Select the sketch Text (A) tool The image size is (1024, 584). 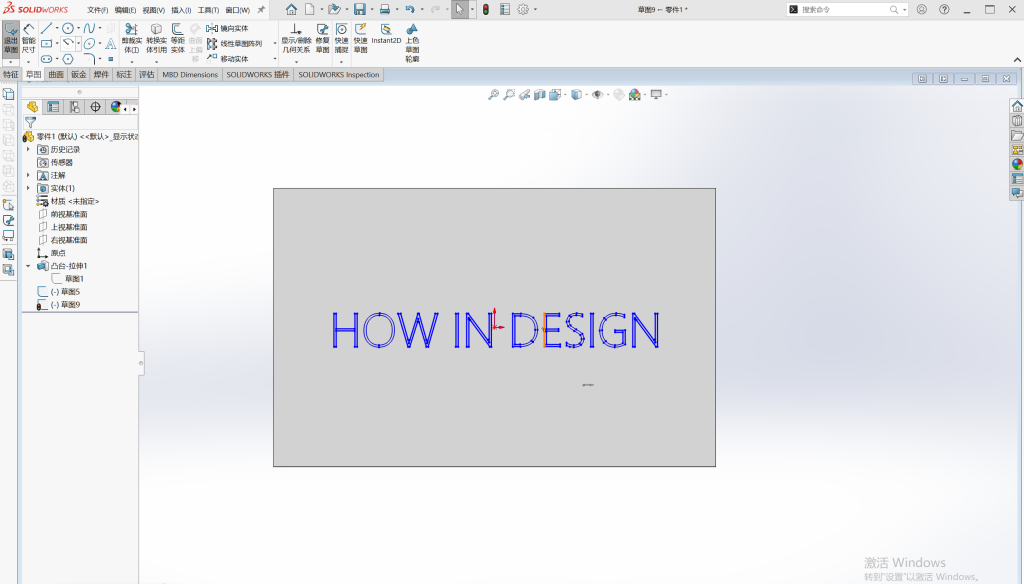[110, 44]
